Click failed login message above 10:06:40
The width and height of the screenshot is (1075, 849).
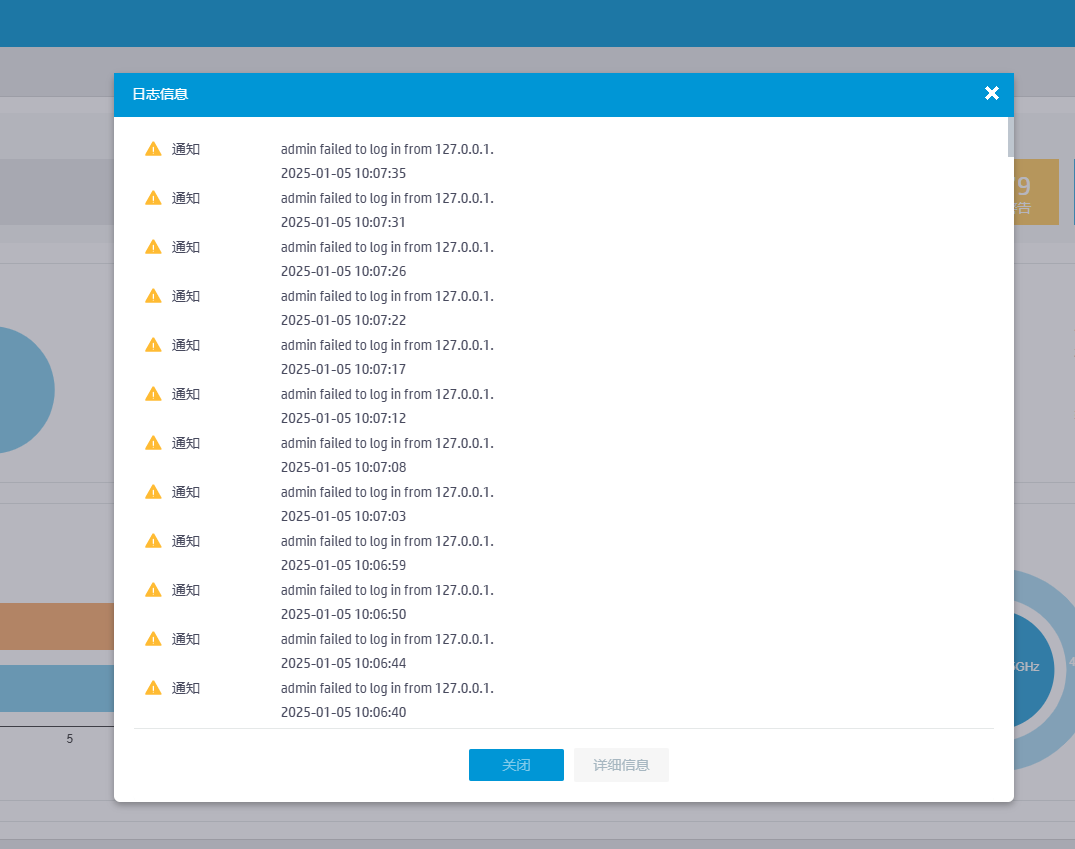point(387,689)
